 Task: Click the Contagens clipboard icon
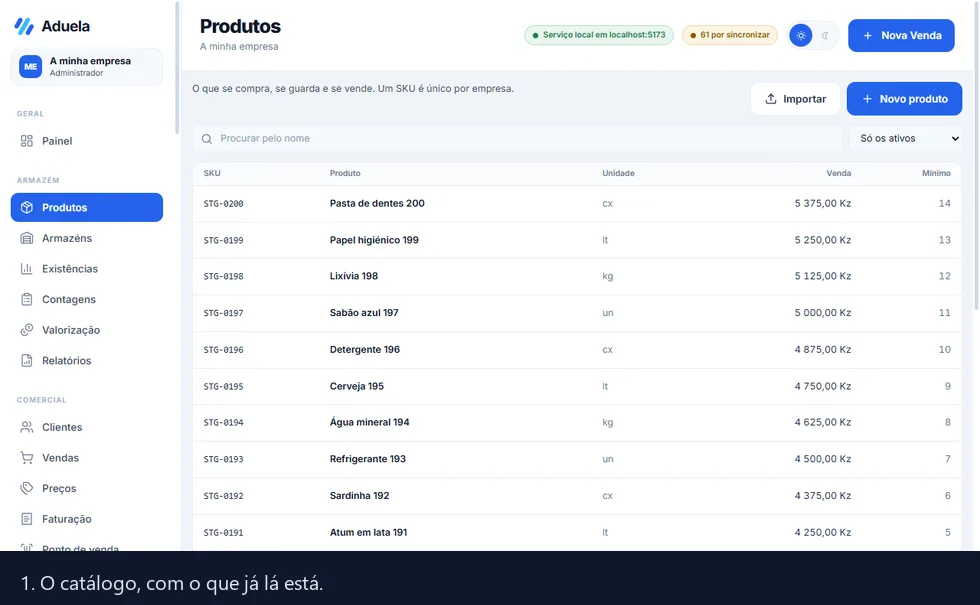pos(26,299)
